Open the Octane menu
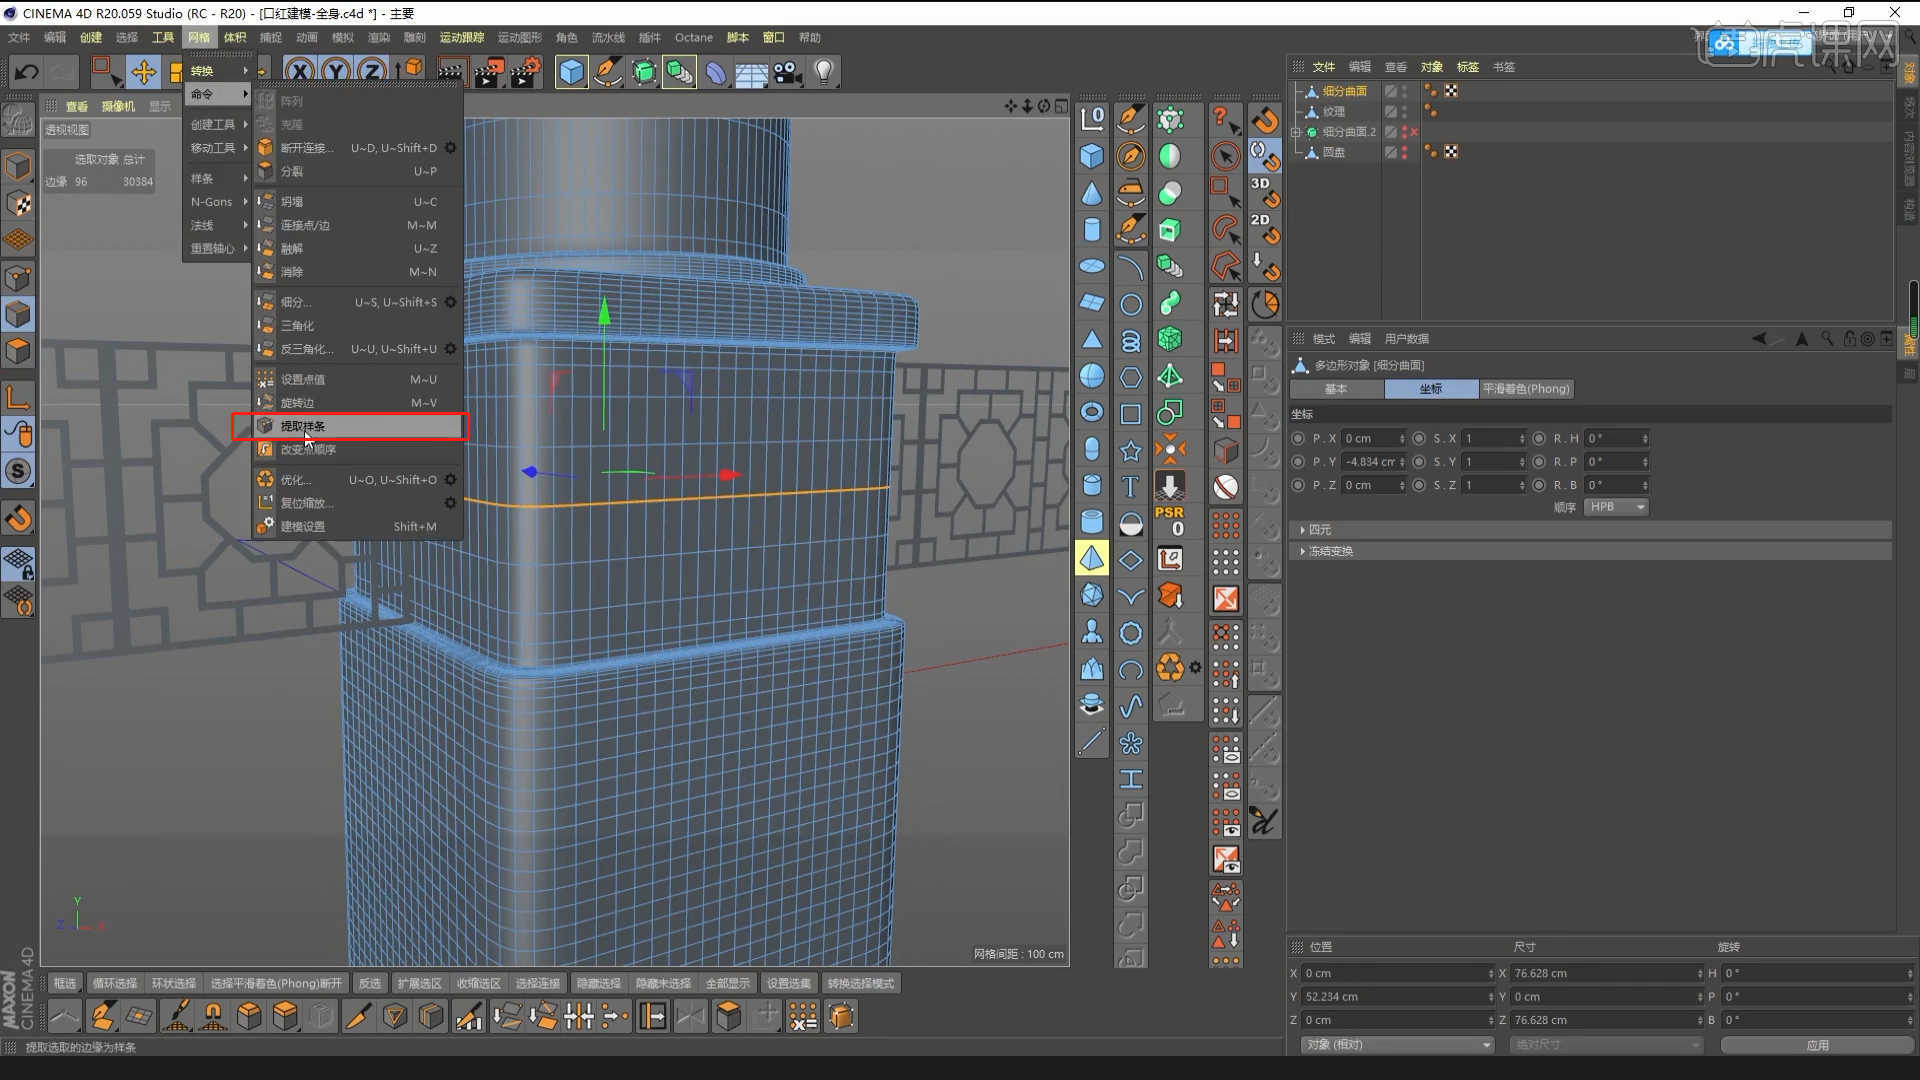This screenshot has height=1080, width=1920. click(694, 38)
